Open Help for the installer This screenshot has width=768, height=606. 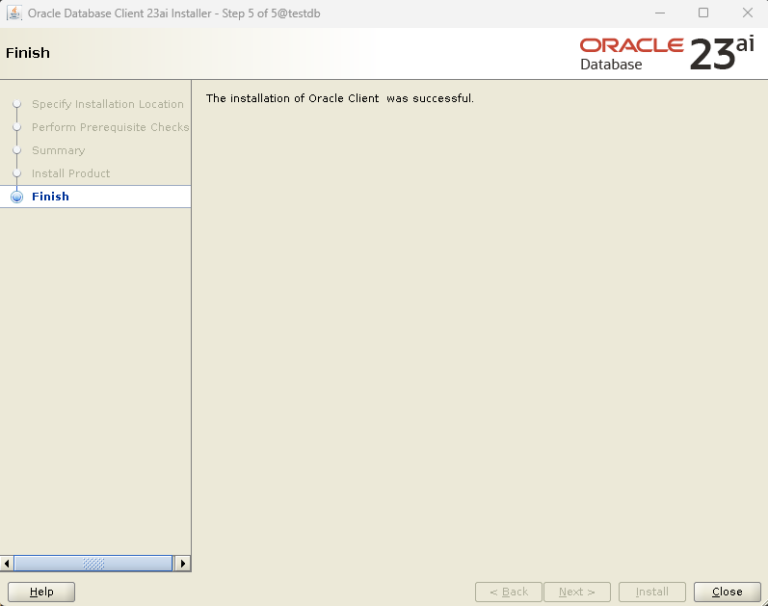[41, 592]
